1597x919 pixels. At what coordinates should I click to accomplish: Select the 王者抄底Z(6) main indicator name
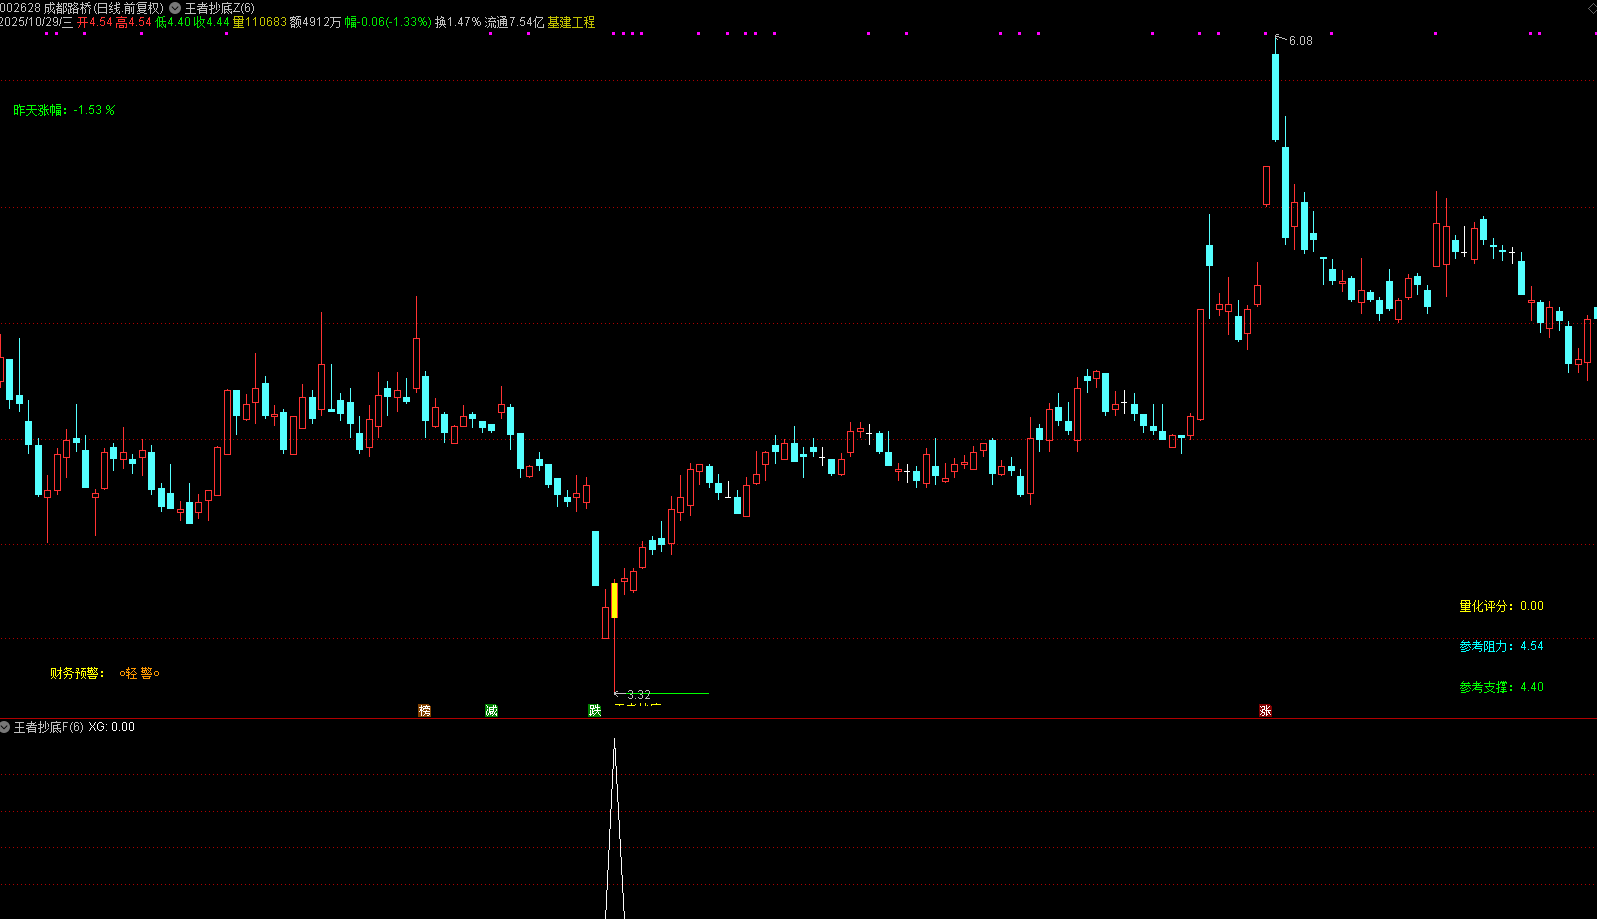[219, 8]
